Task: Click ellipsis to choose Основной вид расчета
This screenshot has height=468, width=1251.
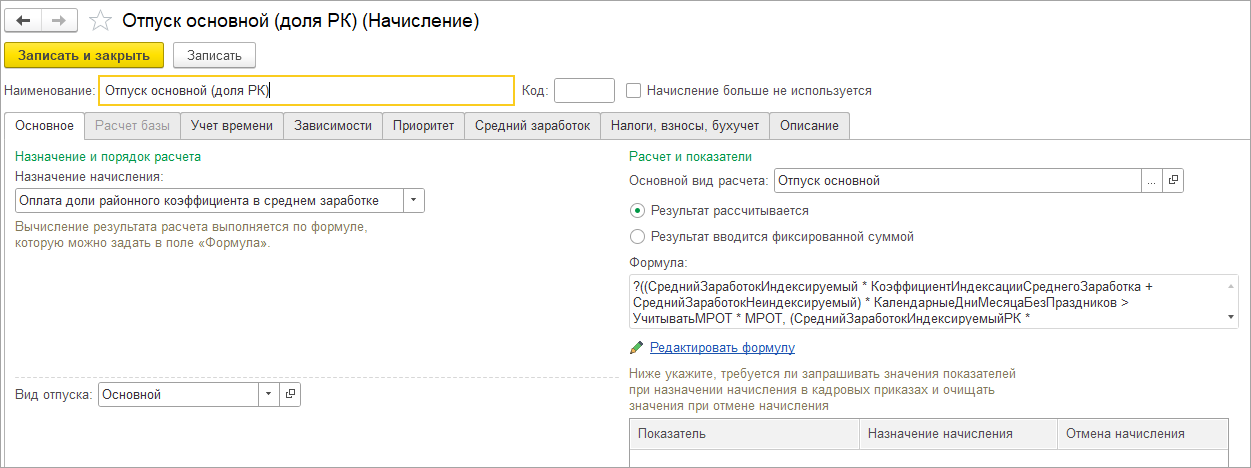Action: pos(1152,181)
